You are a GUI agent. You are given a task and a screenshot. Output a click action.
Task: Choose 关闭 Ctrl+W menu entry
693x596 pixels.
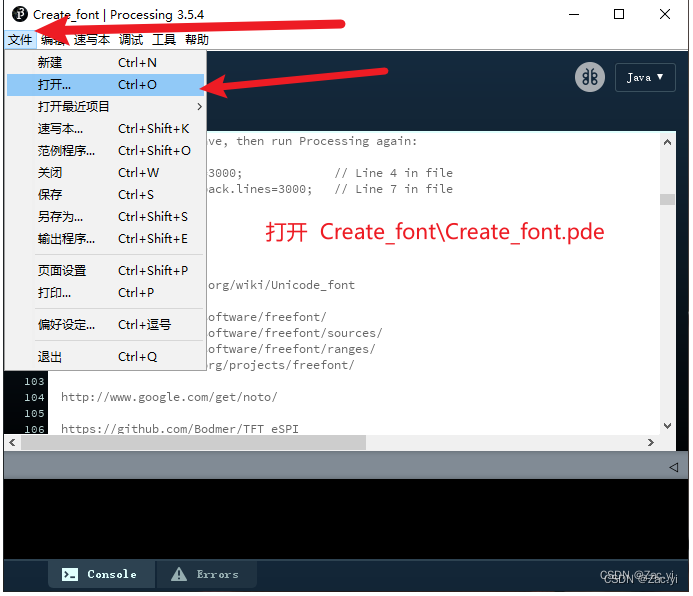(x=105, y=173)
